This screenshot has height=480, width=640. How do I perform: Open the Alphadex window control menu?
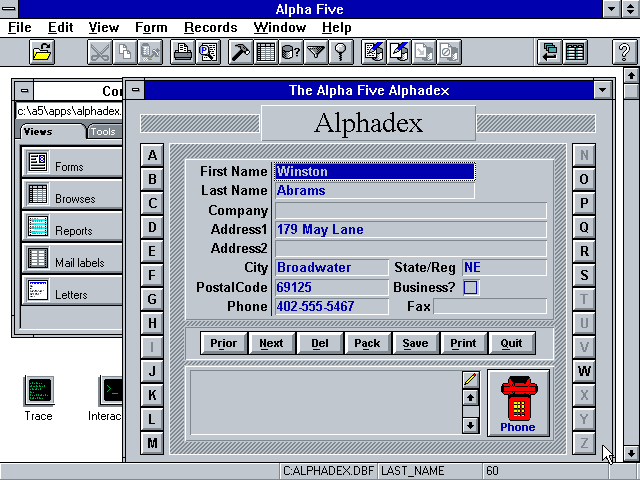click(x=136, y=90)
